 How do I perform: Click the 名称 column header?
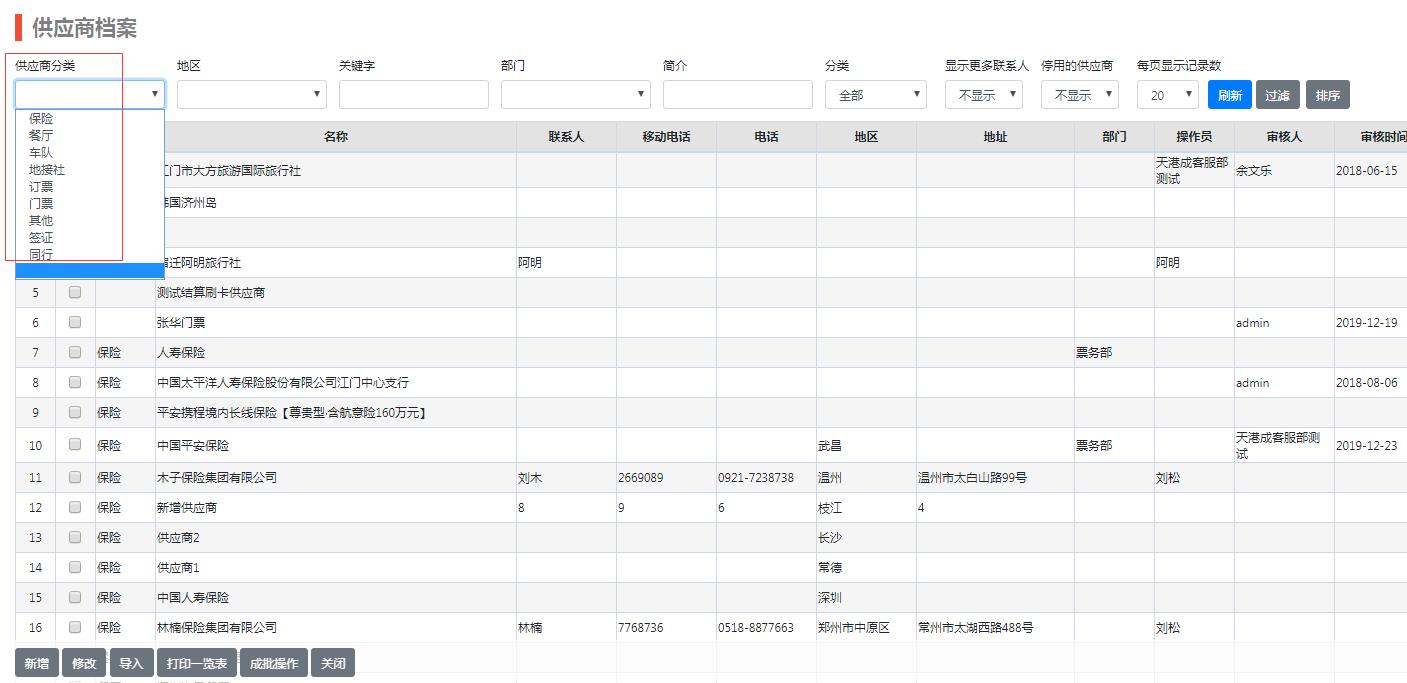pos(336,137)
